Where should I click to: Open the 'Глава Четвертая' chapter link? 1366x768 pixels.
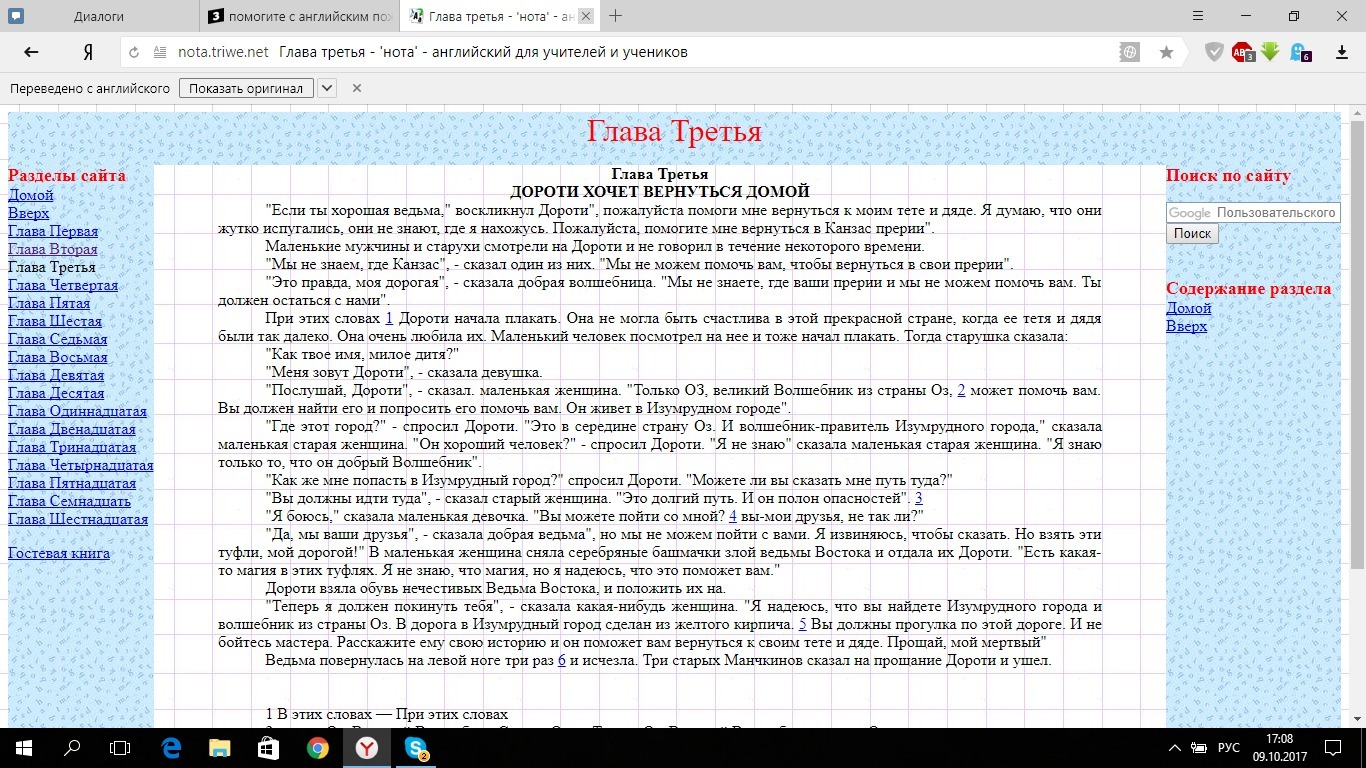tap(63, 285)
